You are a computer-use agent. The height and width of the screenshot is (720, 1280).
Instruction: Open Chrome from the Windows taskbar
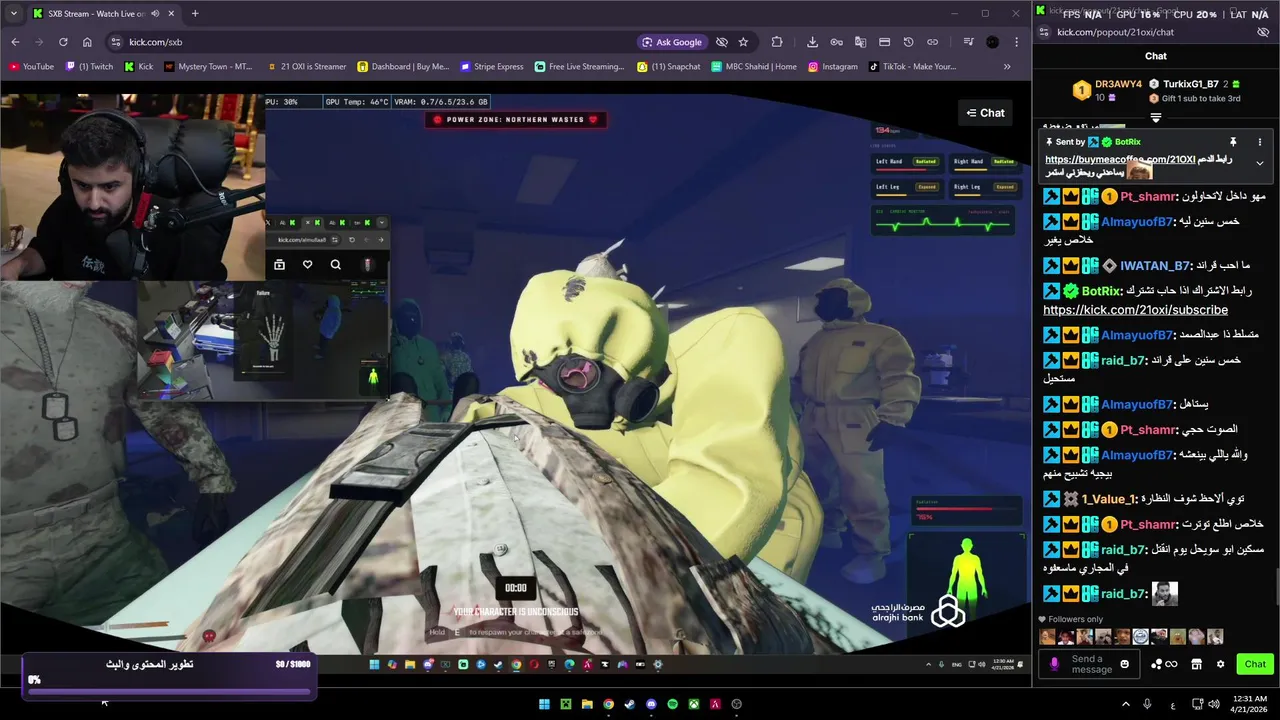point(608,704)
